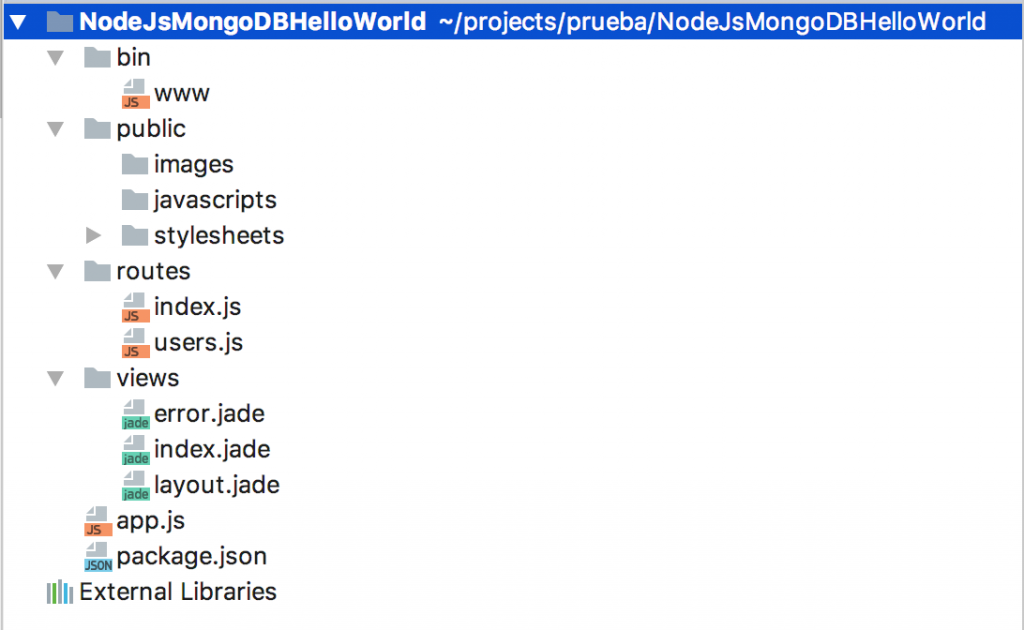Click the project root folder icon
1024x630 pixels.
[x=59, y=22]
